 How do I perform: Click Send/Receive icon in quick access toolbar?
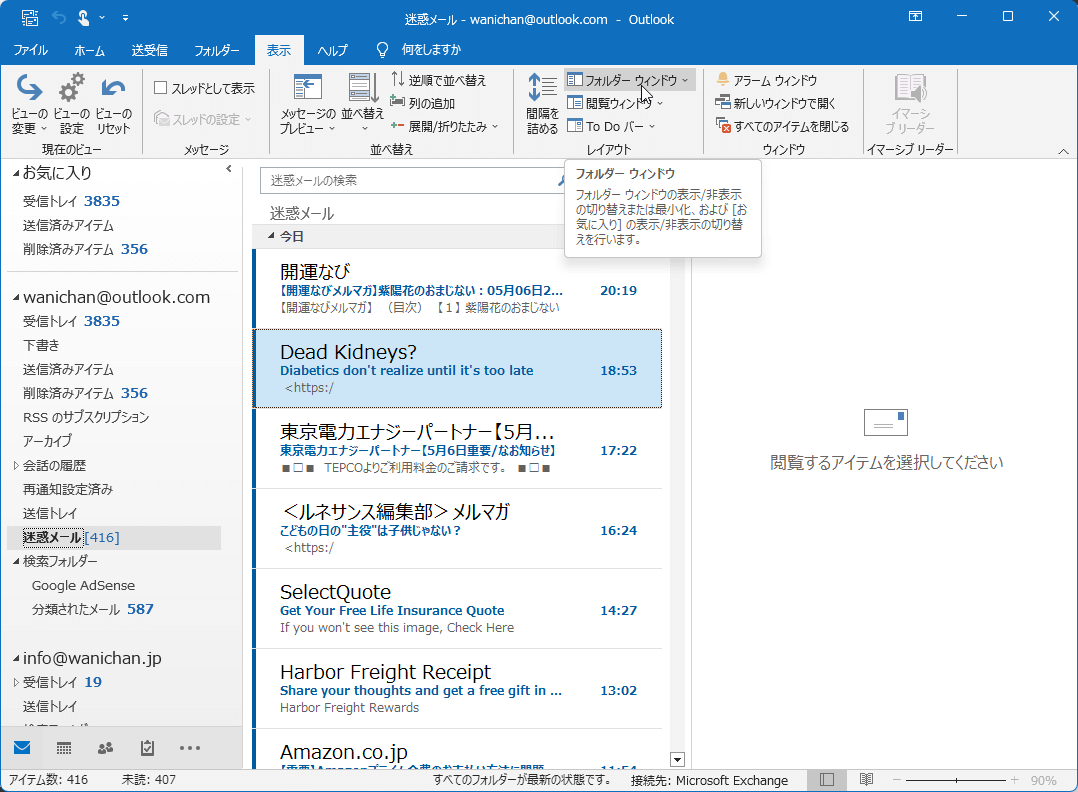click(30, 18)
